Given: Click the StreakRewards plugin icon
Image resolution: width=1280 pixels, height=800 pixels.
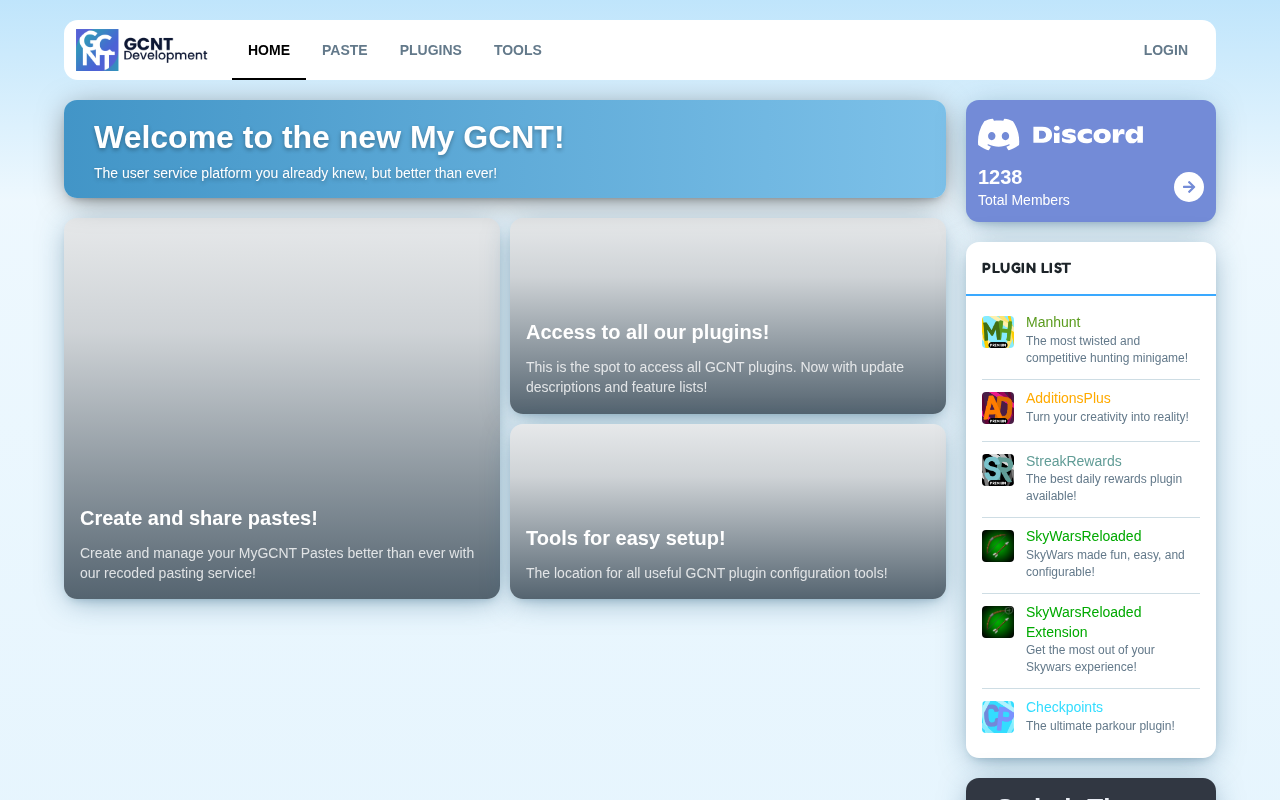Looking at the screenshot, I should pyautogui.click(x=998, y=470).
